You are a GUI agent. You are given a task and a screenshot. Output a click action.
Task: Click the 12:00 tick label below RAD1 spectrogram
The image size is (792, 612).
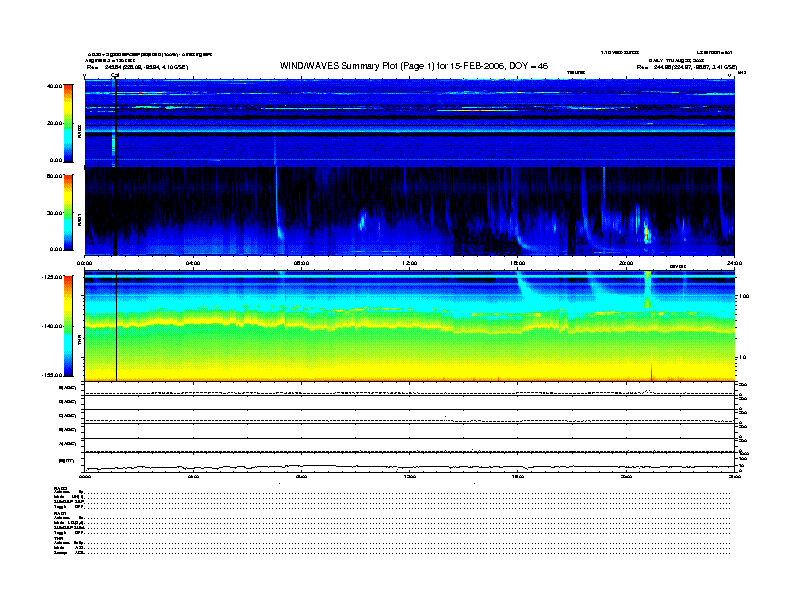pos(410,263)
